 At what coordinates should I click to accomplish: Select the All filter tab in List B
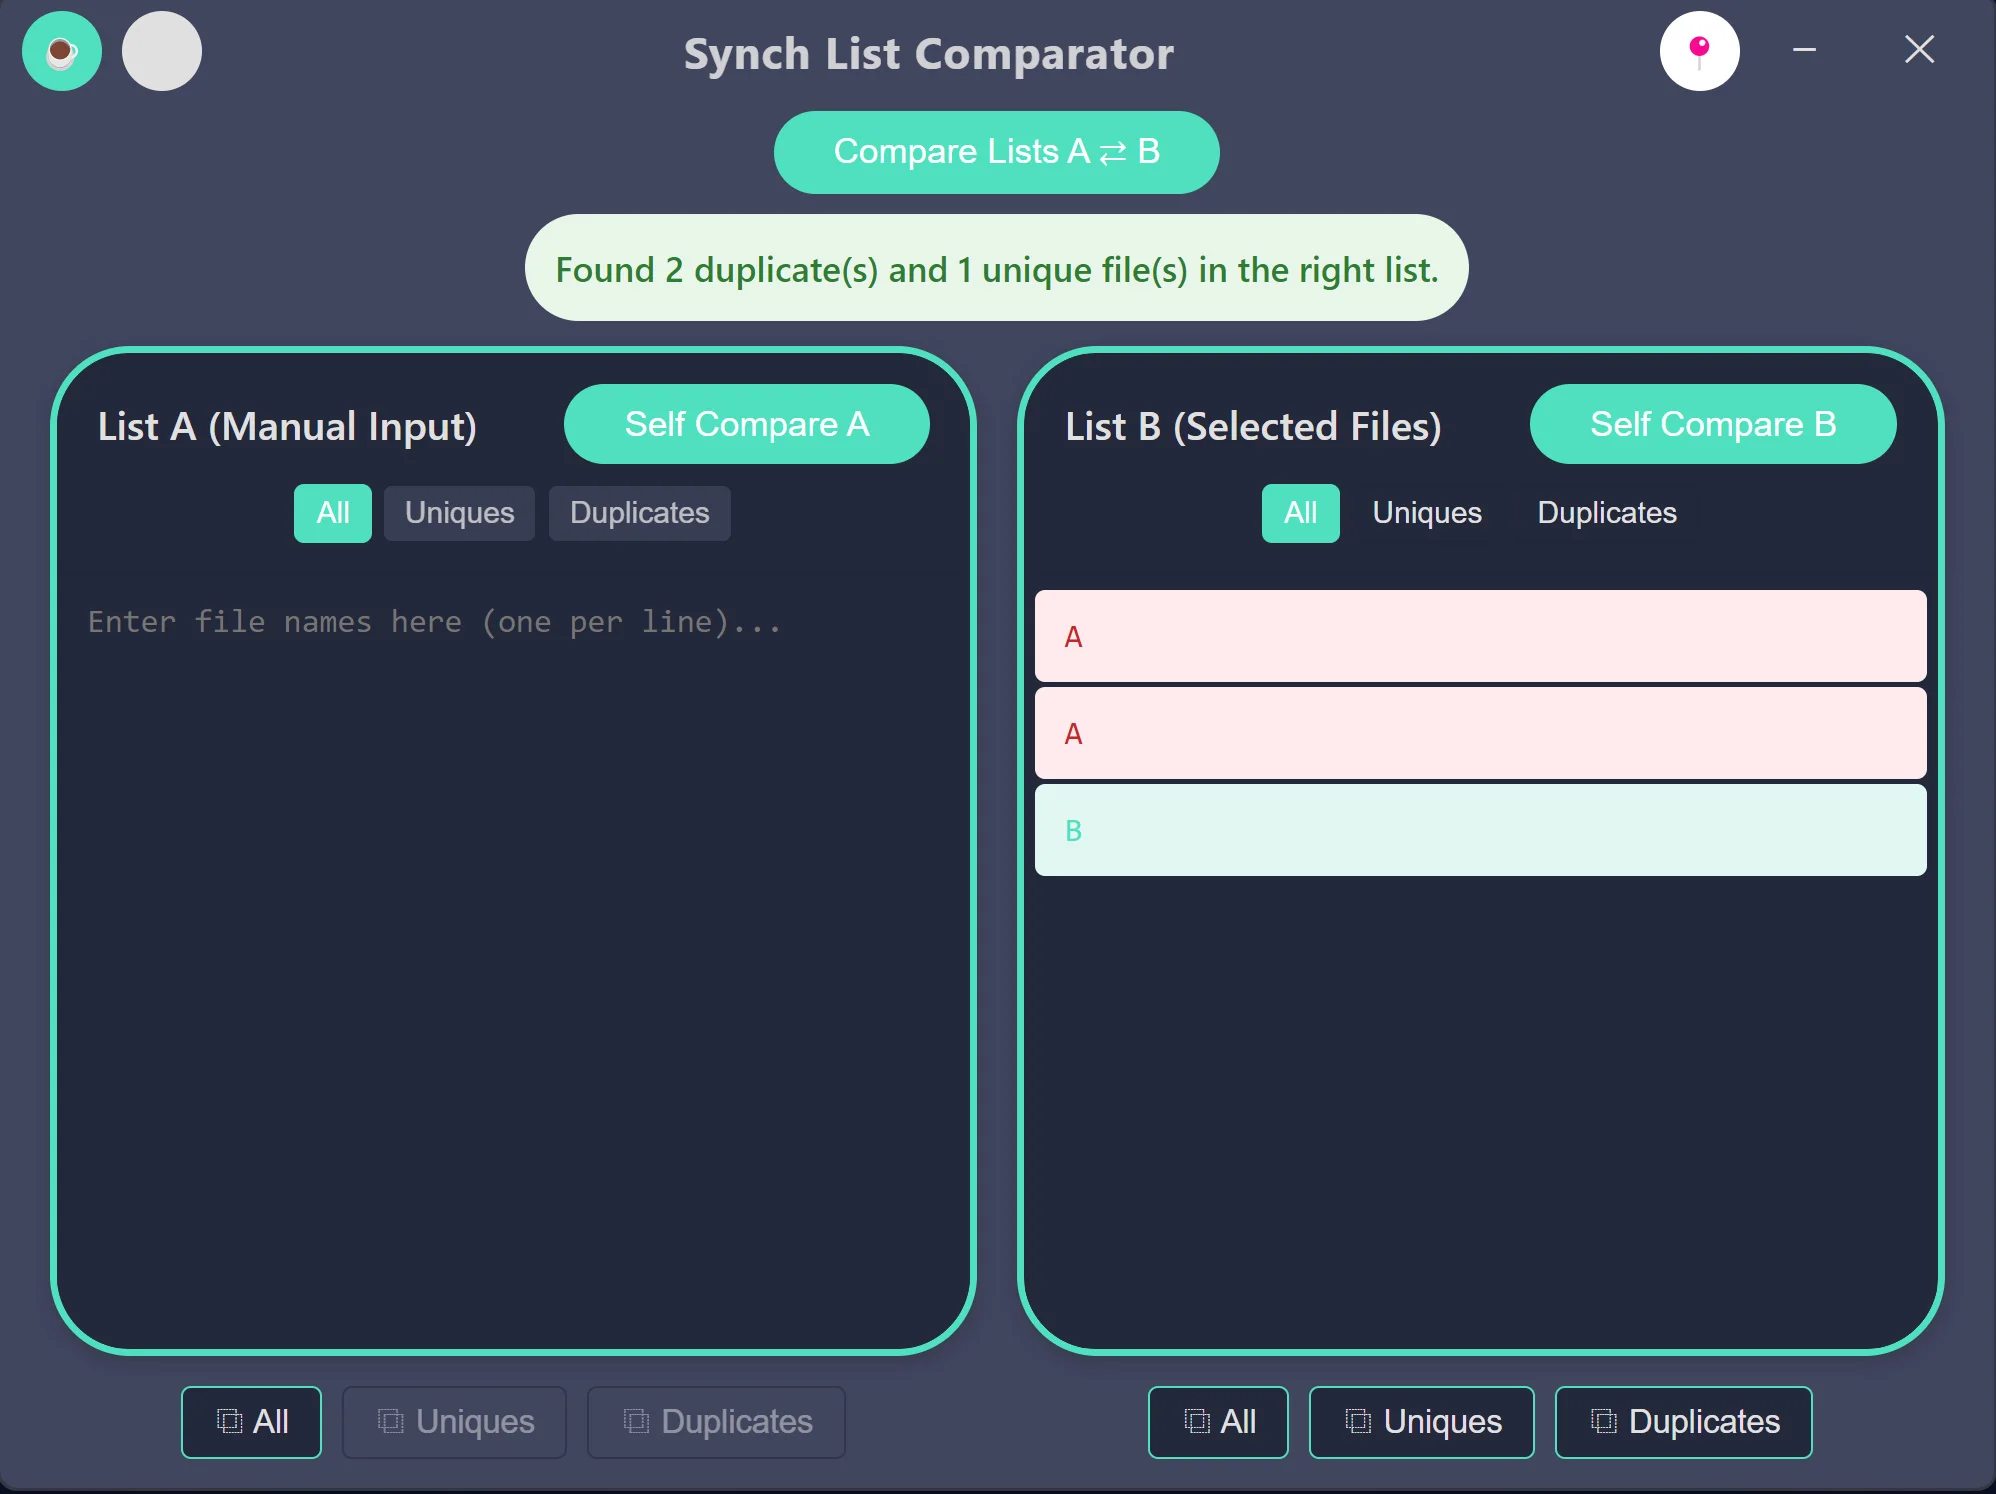1300,513
